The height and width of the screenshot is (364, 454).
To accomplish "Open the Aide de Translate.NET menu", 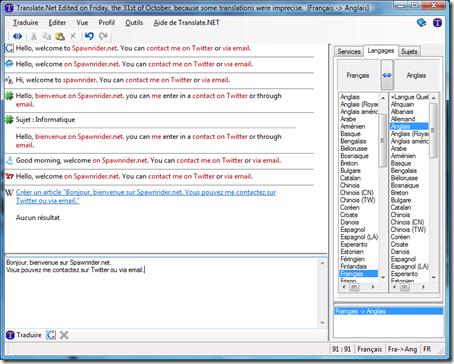I will click(x=186, y=23).
